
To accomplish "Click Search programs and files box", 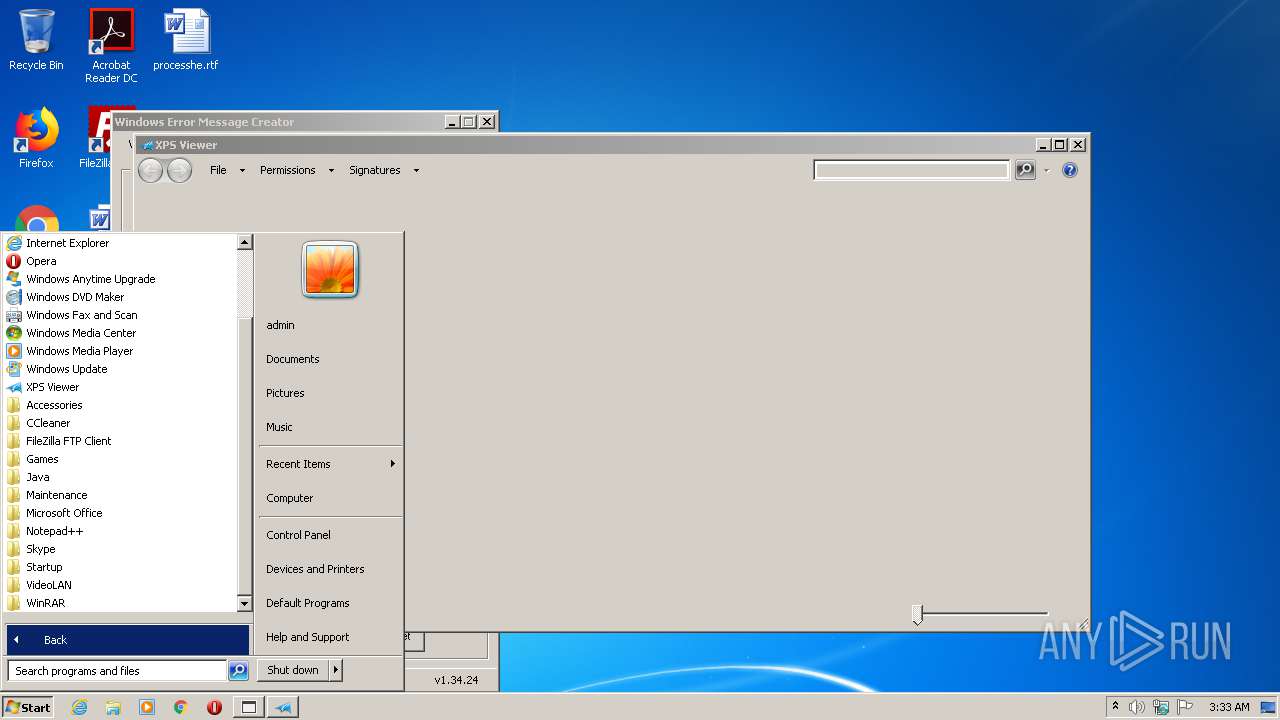I will (x=117, y=671).
